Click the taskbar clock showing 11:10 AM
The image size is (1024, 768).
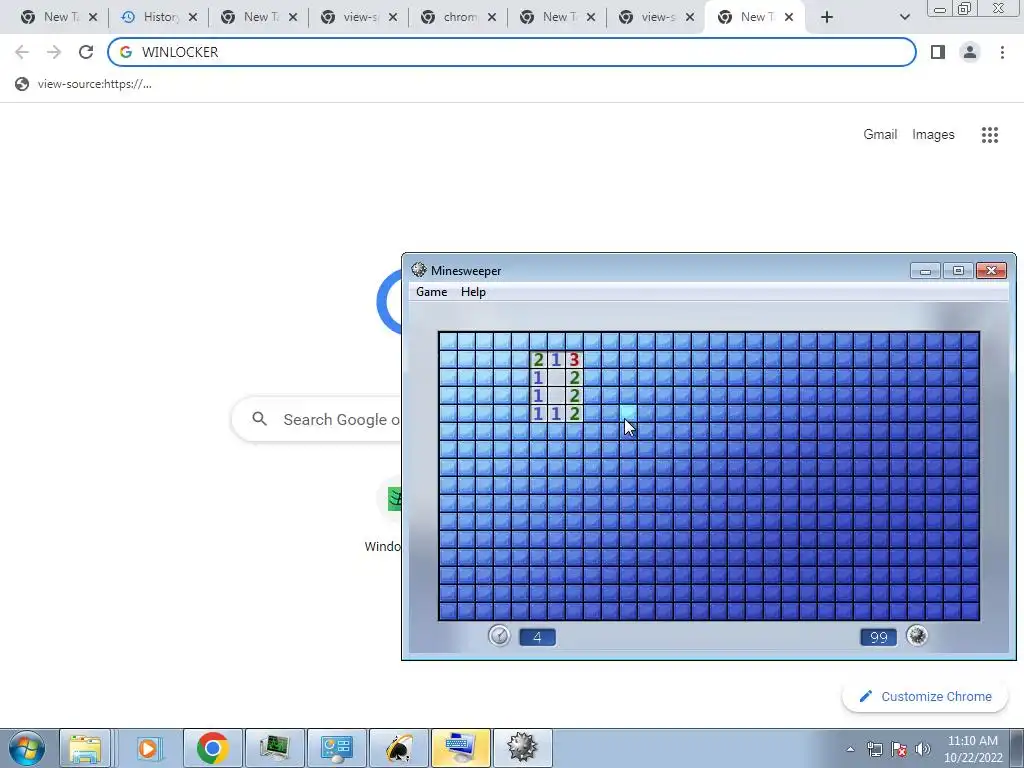pos(972,749)
